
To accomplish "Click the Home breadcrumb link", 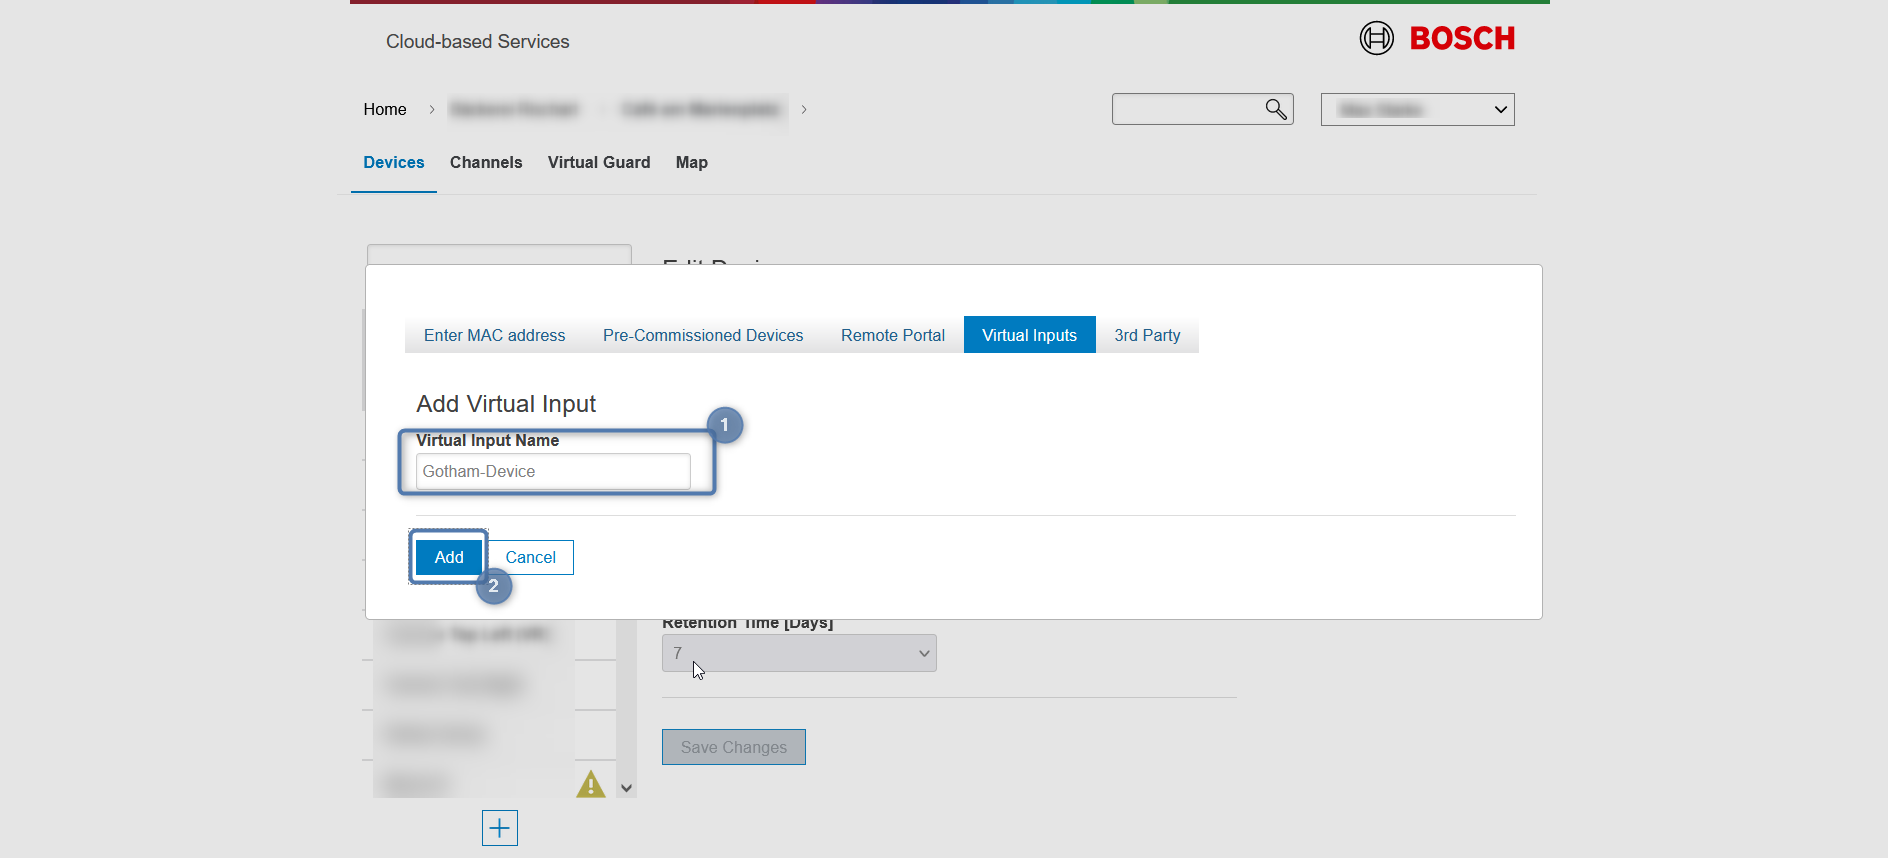I will (385, 110).
